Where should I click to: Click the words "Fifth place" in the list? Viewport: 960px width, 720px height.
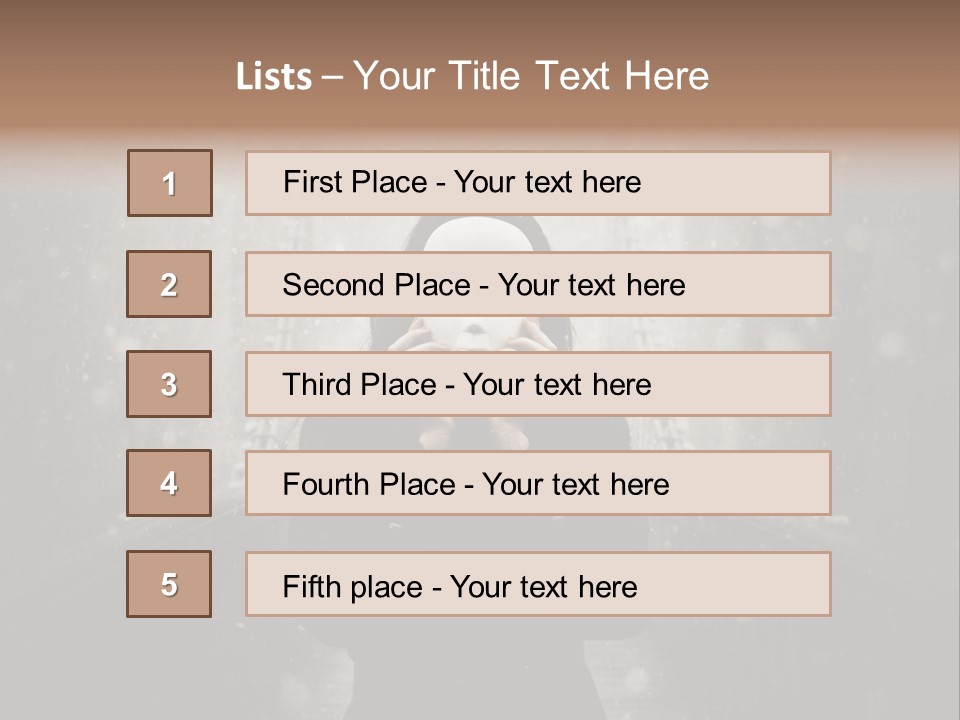[x=353, y=586]
